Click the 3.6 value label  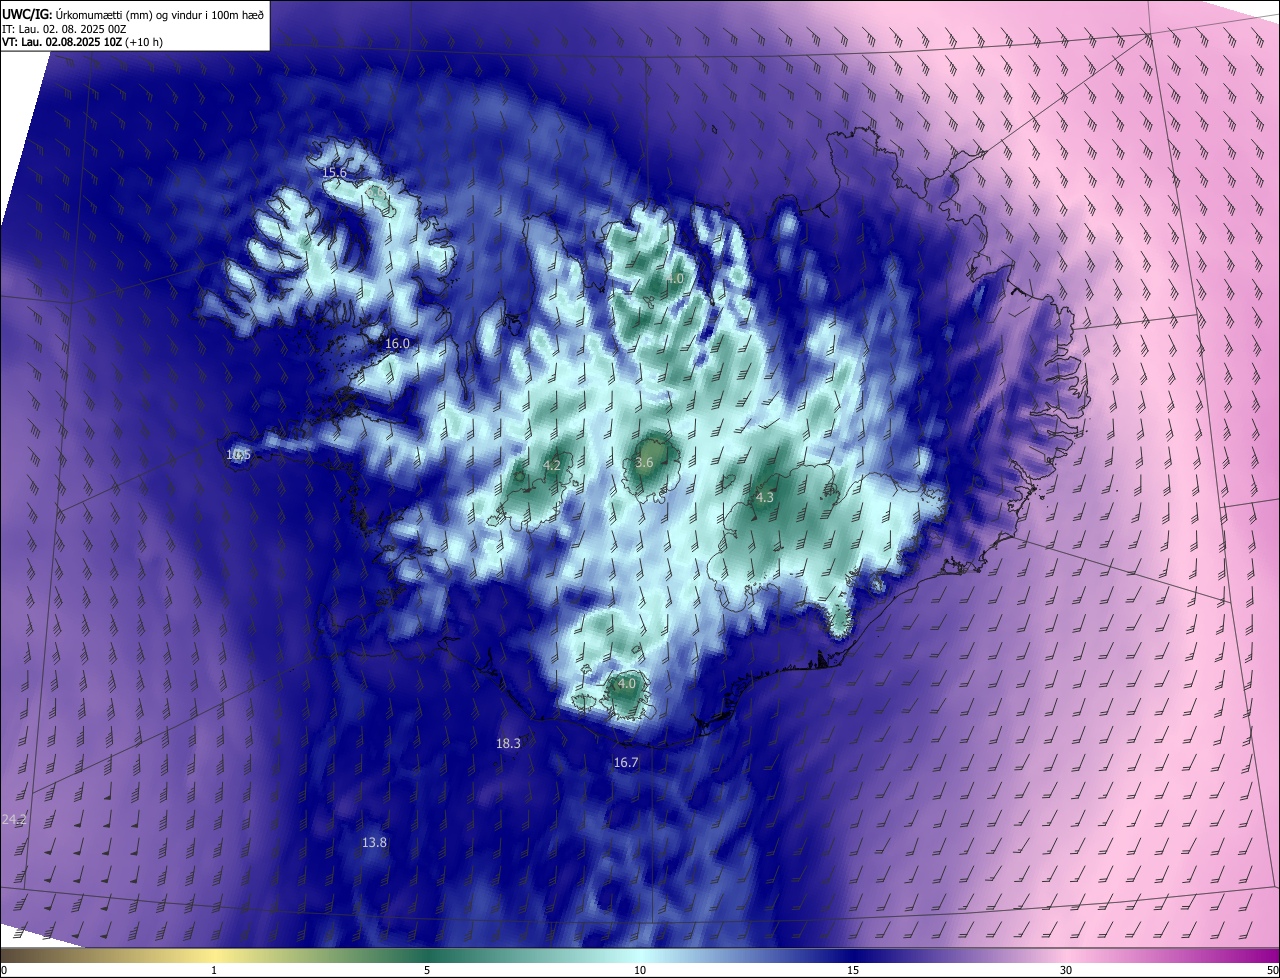point(644,462)
